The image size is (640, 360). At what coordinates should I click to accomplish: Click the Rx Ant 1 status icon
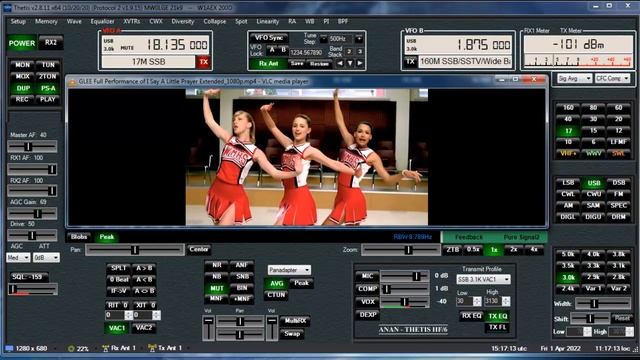click(105, 348)
